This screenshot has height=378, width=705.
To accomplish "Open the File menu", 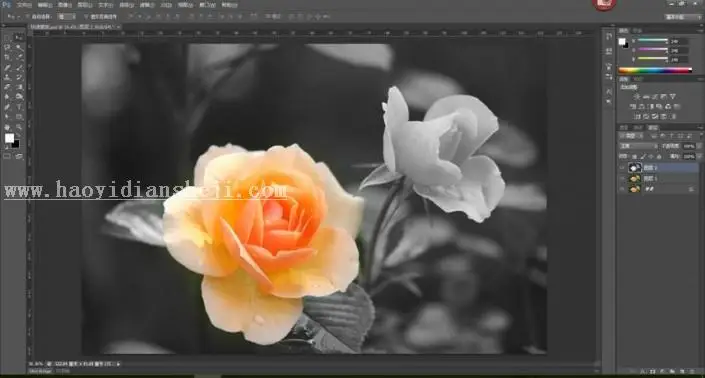I will click(x=23, y=4).
